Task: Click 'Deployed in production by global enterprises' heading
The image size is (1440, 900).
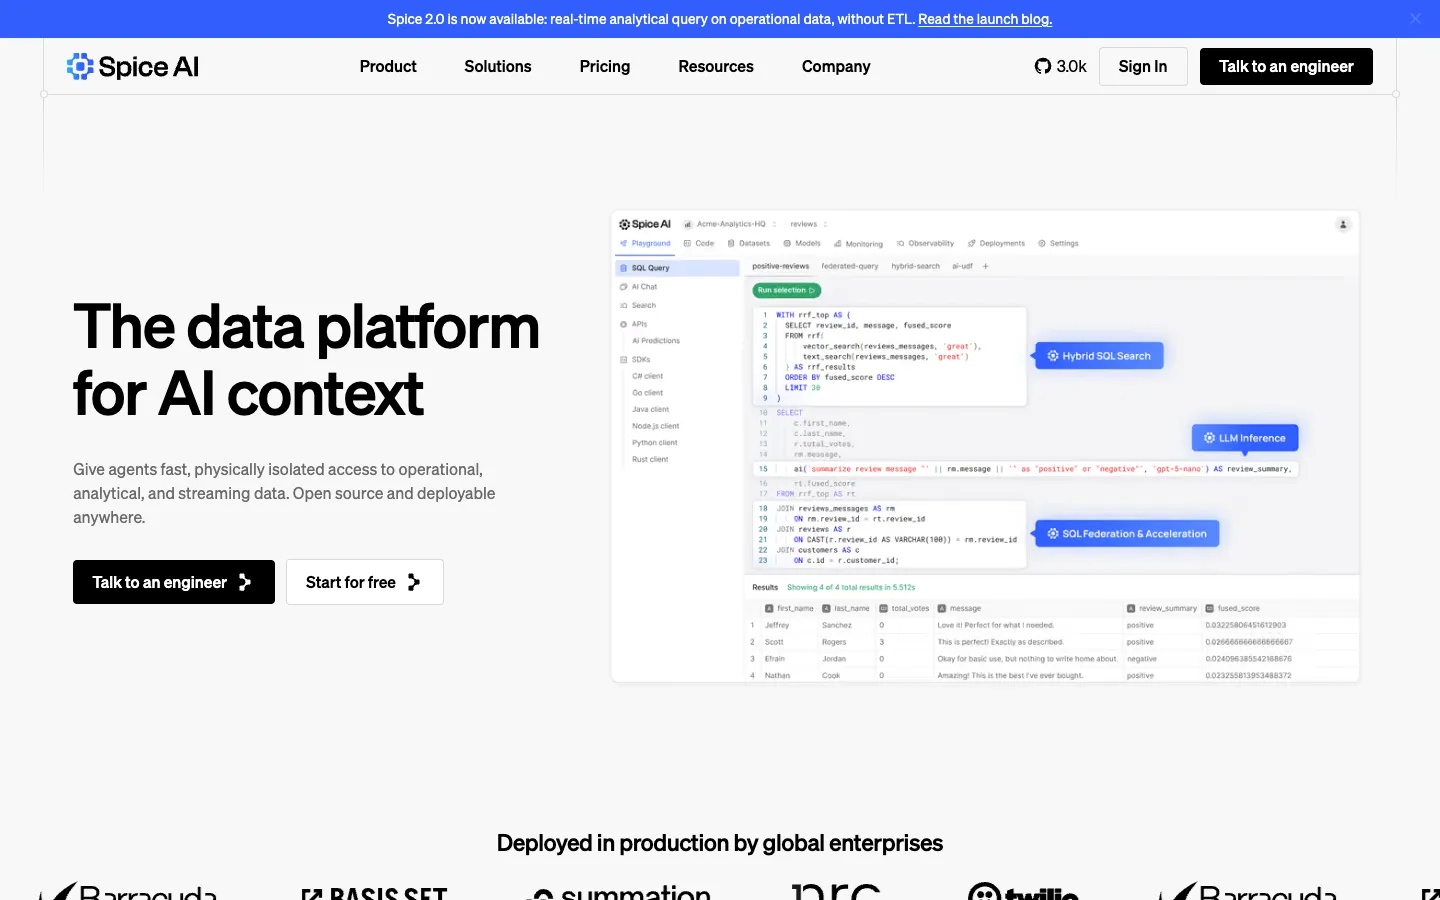Action: (720, 843)
